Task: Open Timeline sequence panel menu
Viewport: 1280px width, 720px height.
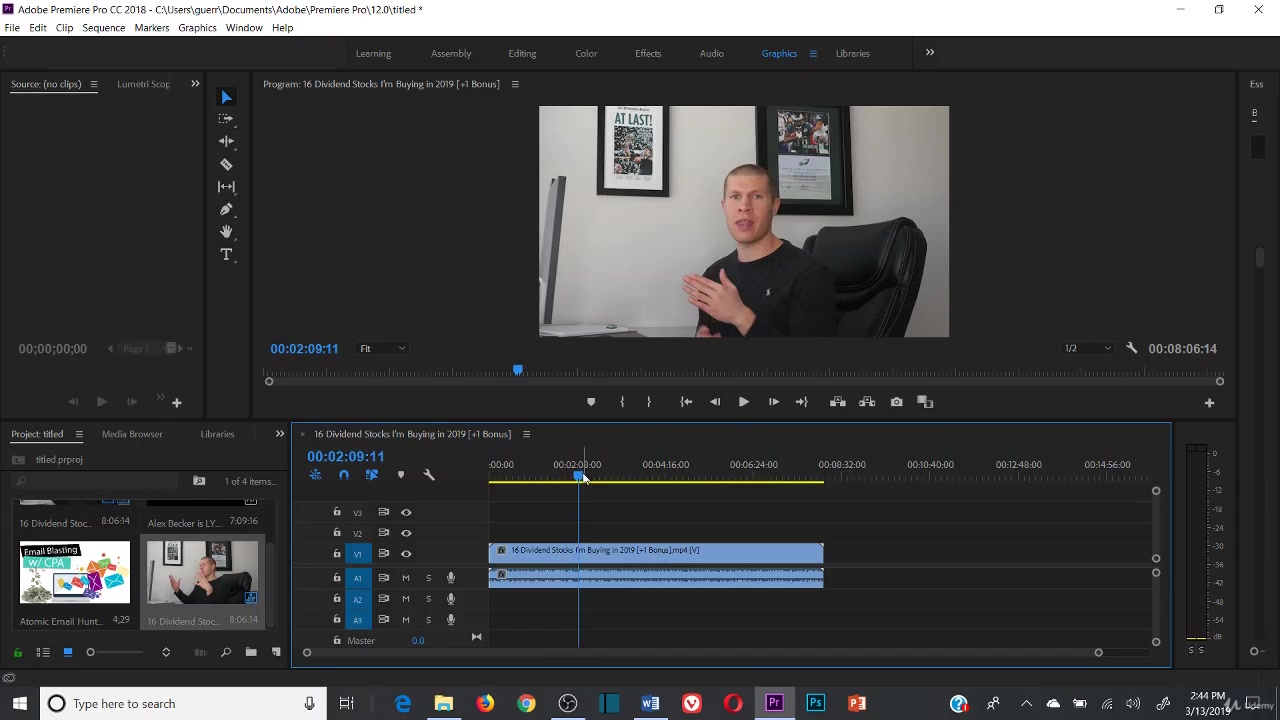Action: pos(526,434)
